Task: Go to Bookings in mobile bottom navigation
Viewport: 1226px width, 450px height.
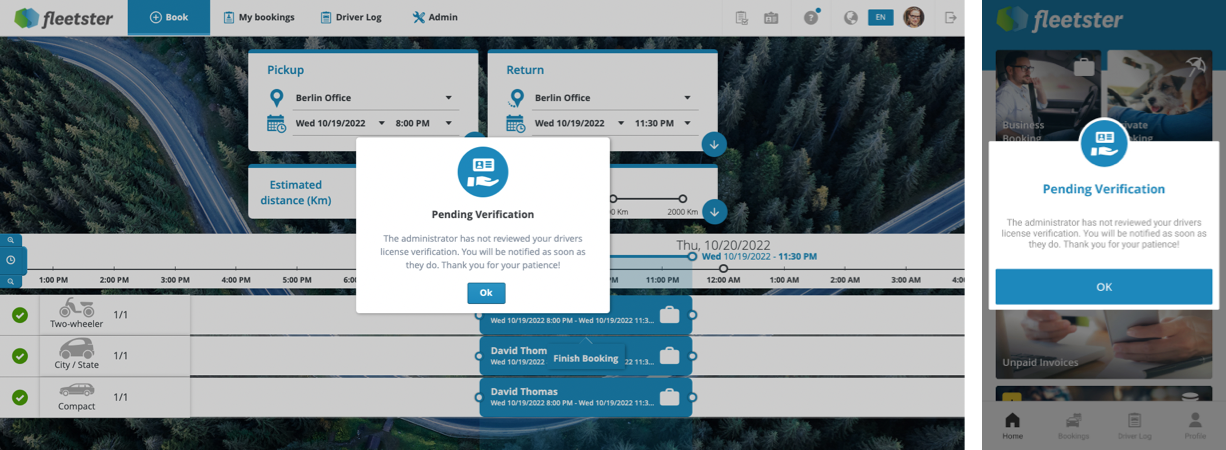Action: [x=1074, y=426]
